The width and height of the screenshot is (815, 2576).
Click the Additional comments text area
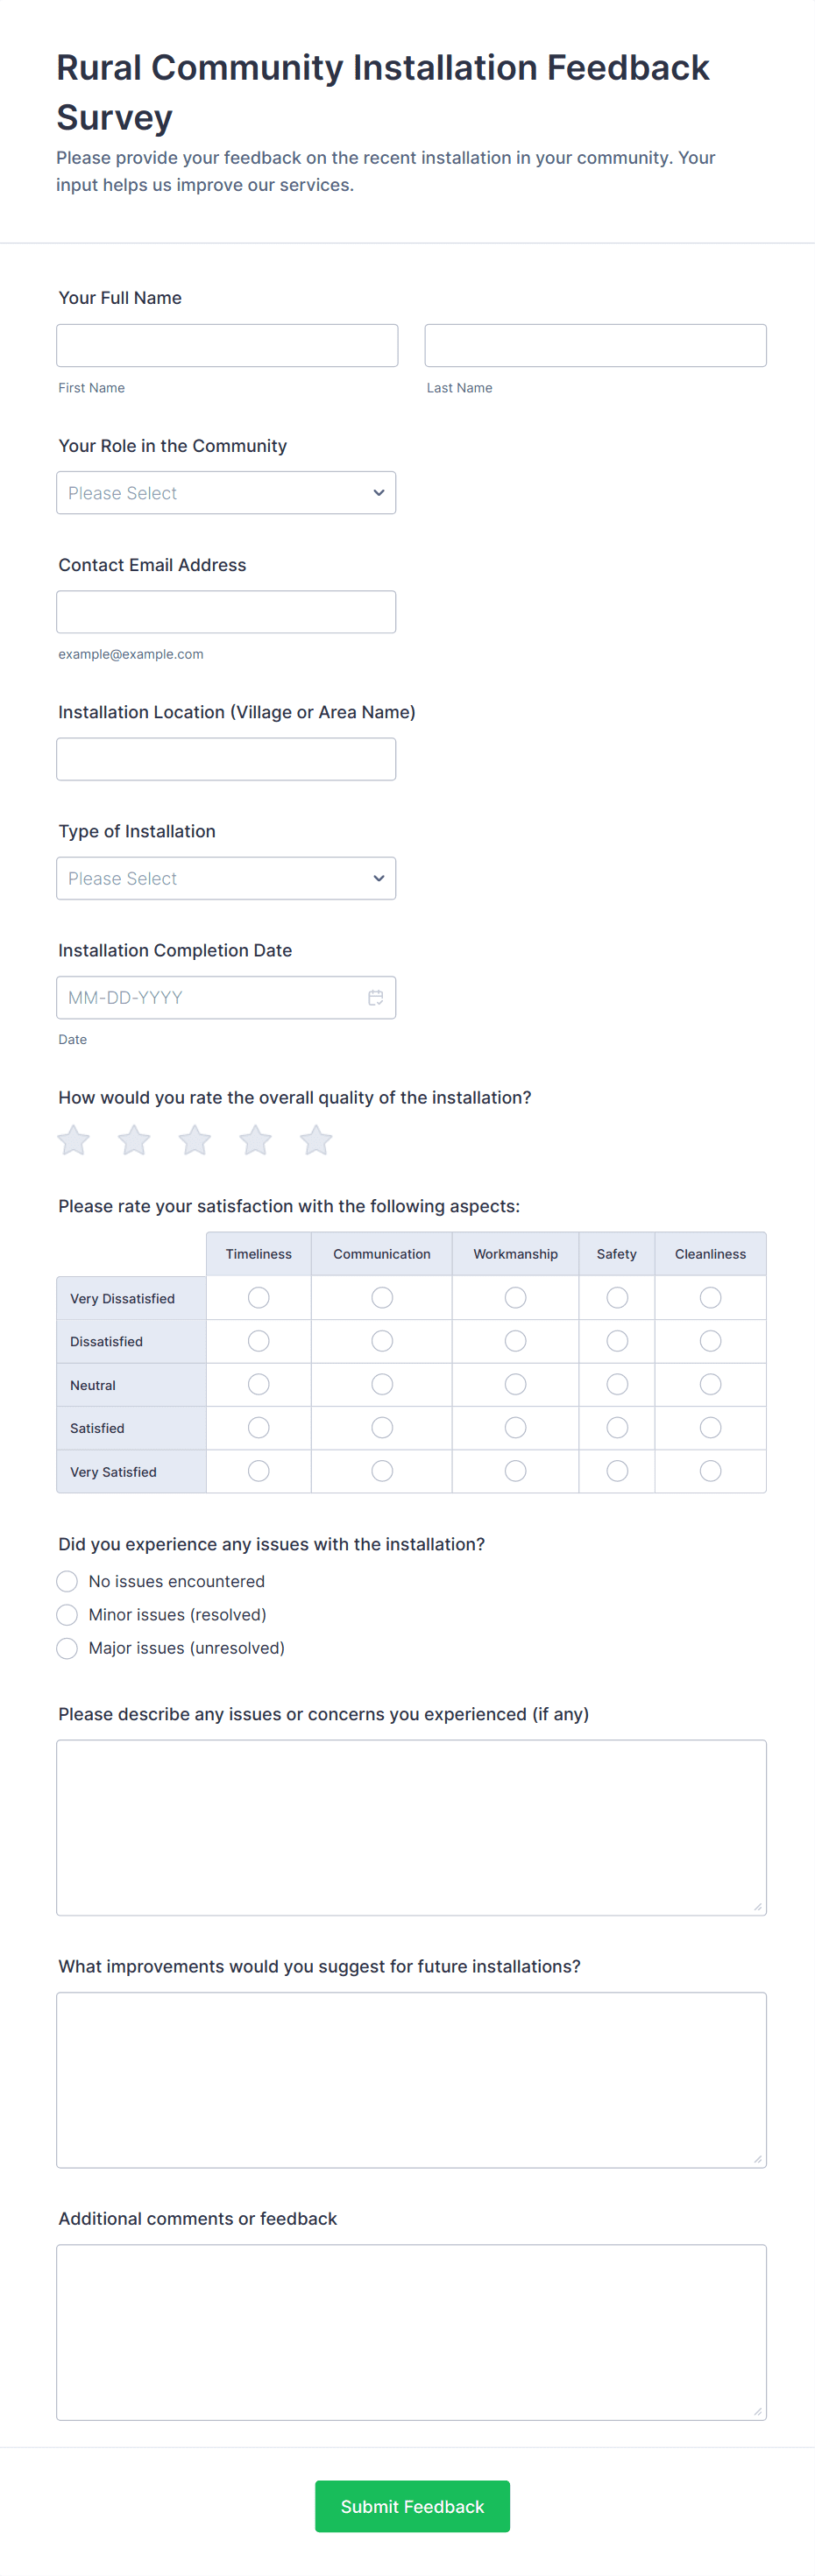[411, 2332]
